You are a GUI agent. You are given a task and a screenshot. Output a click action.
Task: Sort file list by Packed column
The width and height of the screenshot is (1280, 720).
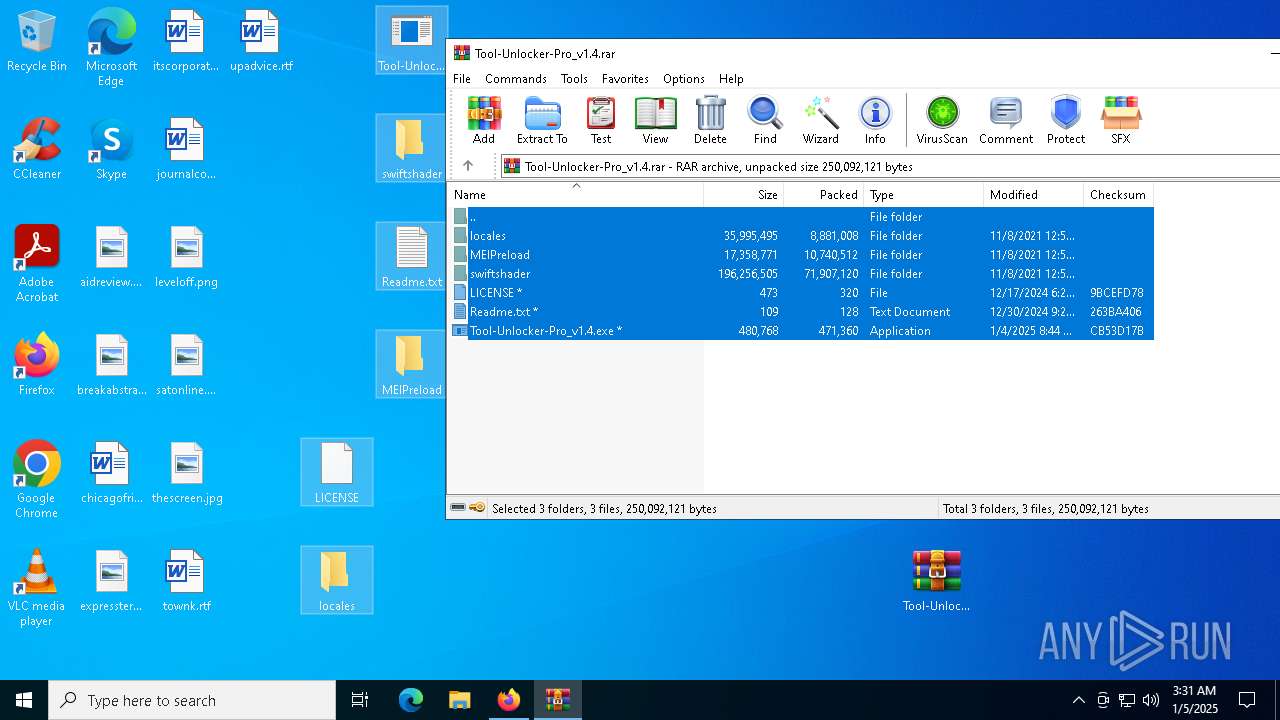(823, 195)
